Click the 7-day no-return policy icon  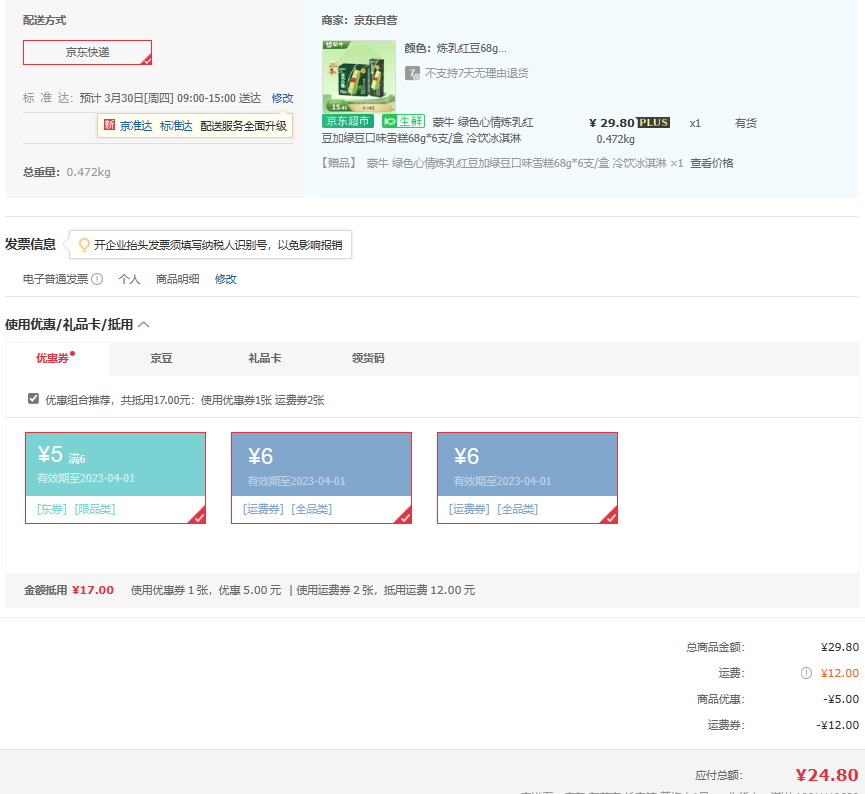[x=412, y=73]
